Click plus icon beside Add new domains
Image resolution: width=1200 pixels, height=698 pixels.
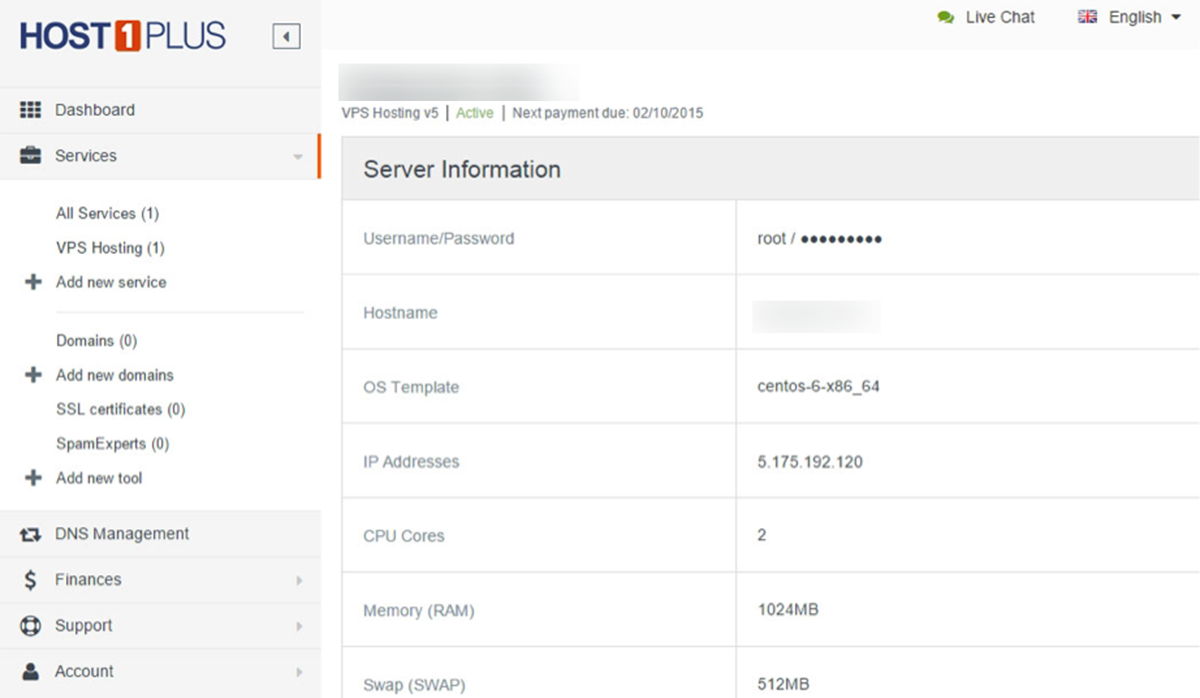coord(33,375)
